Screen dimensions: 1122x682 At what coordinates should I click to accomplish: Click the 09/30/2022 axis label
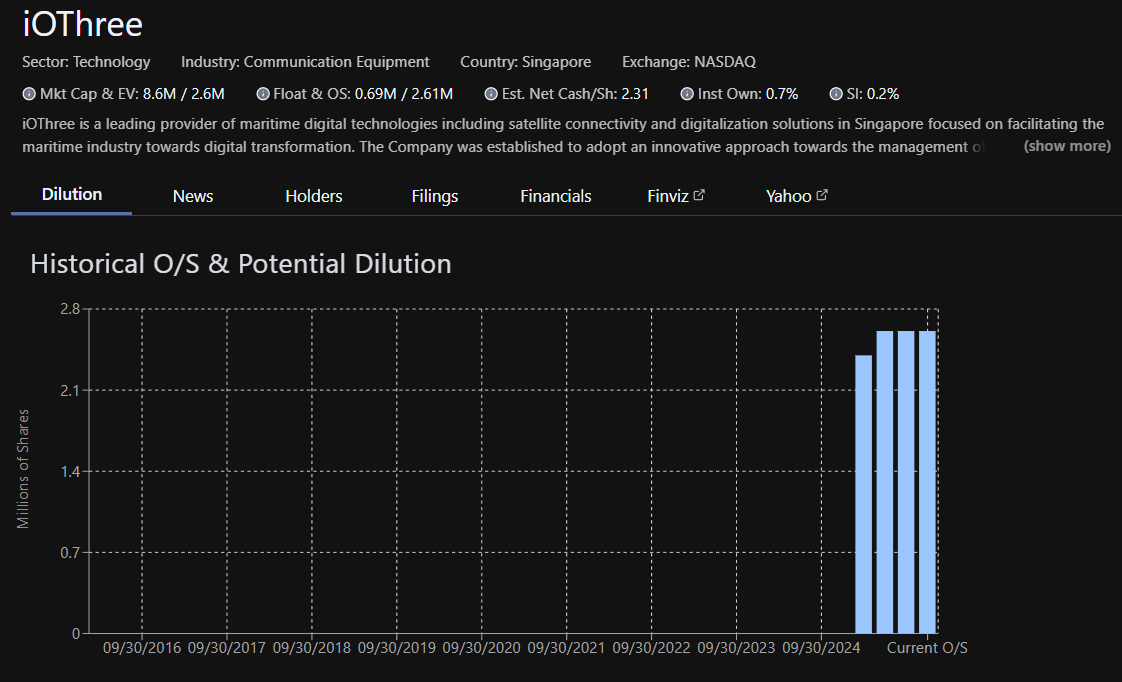[651, 648]
